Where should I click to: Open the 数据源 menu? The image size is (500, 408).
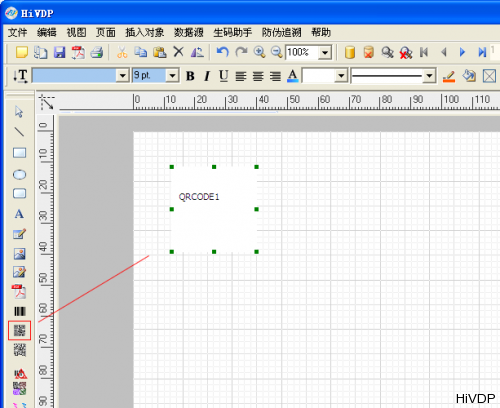click(189, 32)
